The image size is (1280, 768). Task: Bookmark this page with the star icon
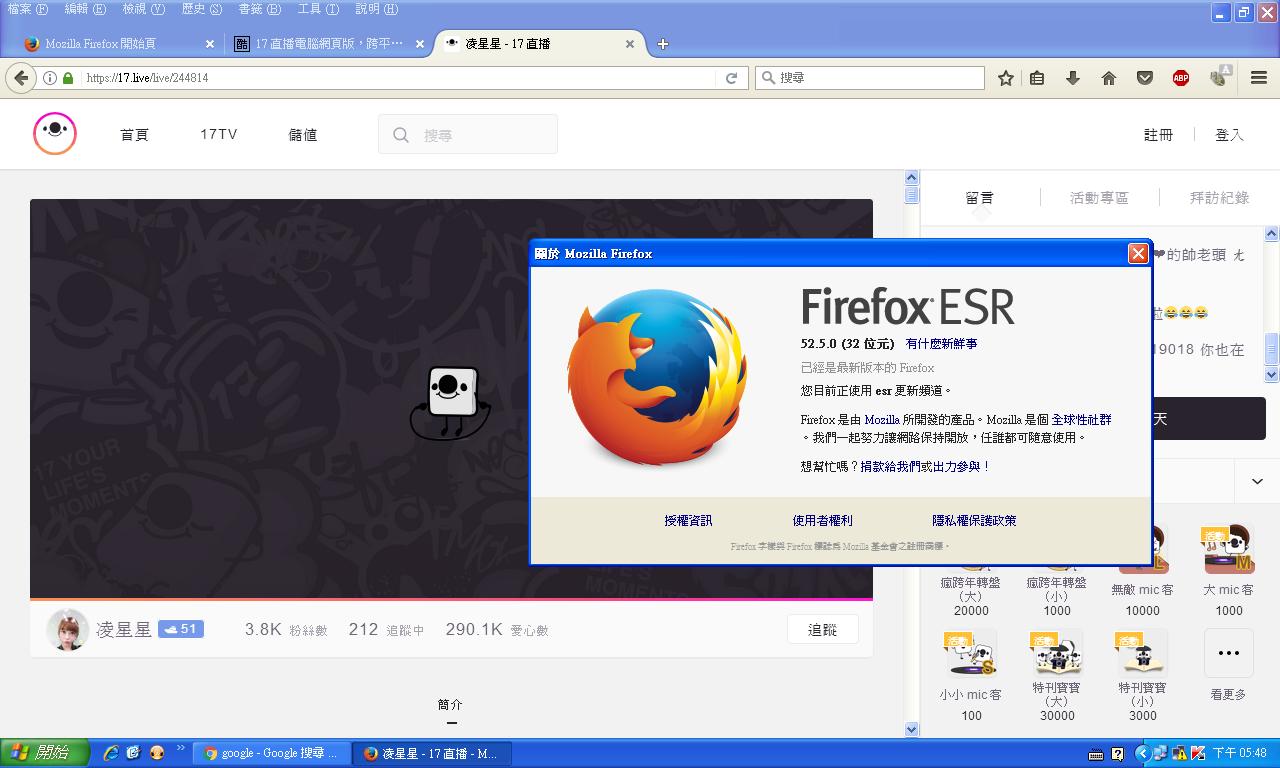point(1006,78)
